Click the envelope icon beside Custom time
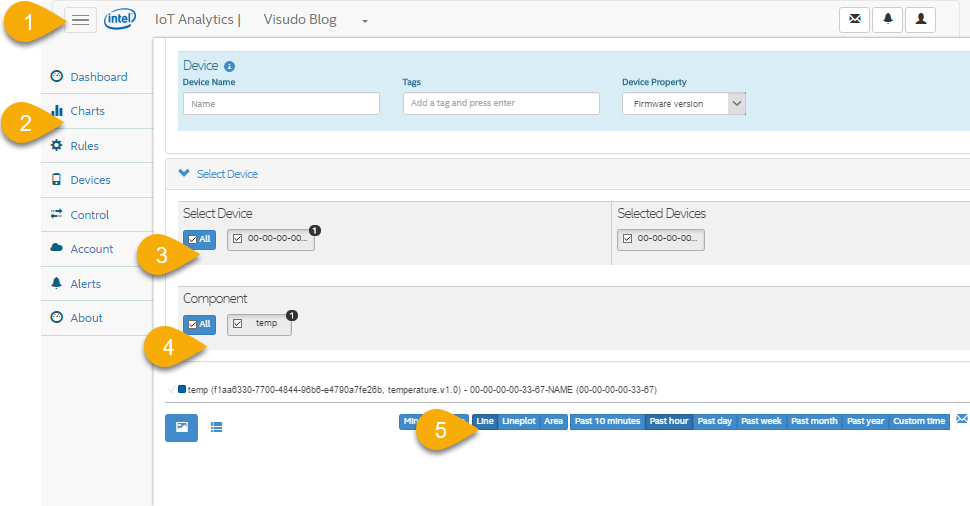This screenshot has height=506, width=970. [962, 419]
